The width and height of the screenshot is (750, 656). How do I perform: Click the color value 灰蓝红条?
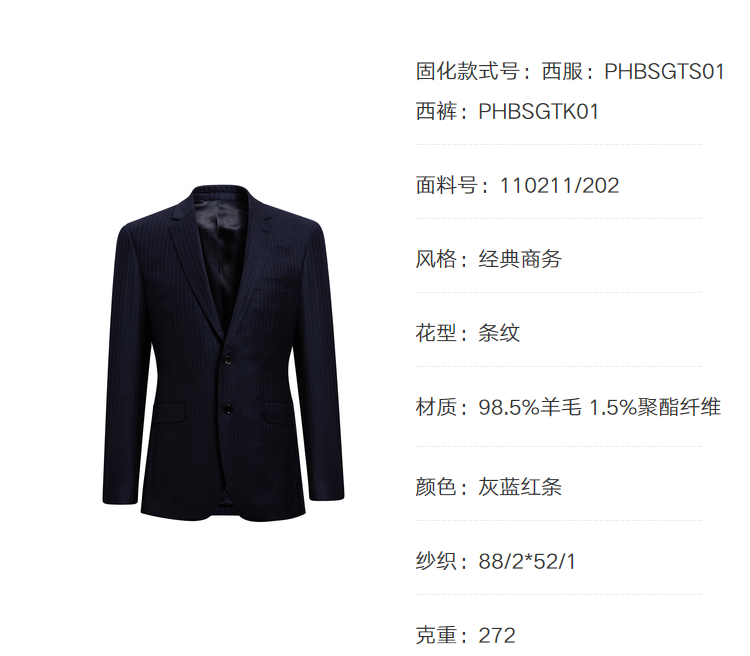click(520, 487)
